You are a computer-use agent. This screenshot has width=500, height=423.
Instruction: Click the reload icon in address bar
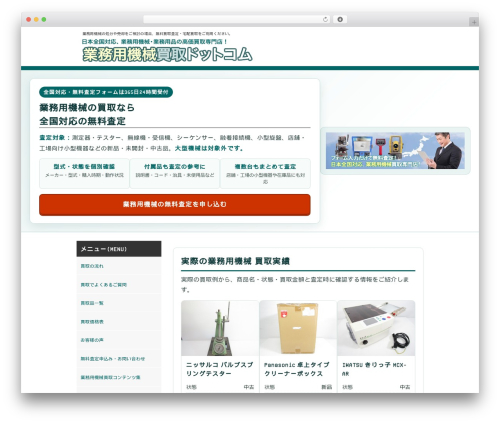point(325,19)
